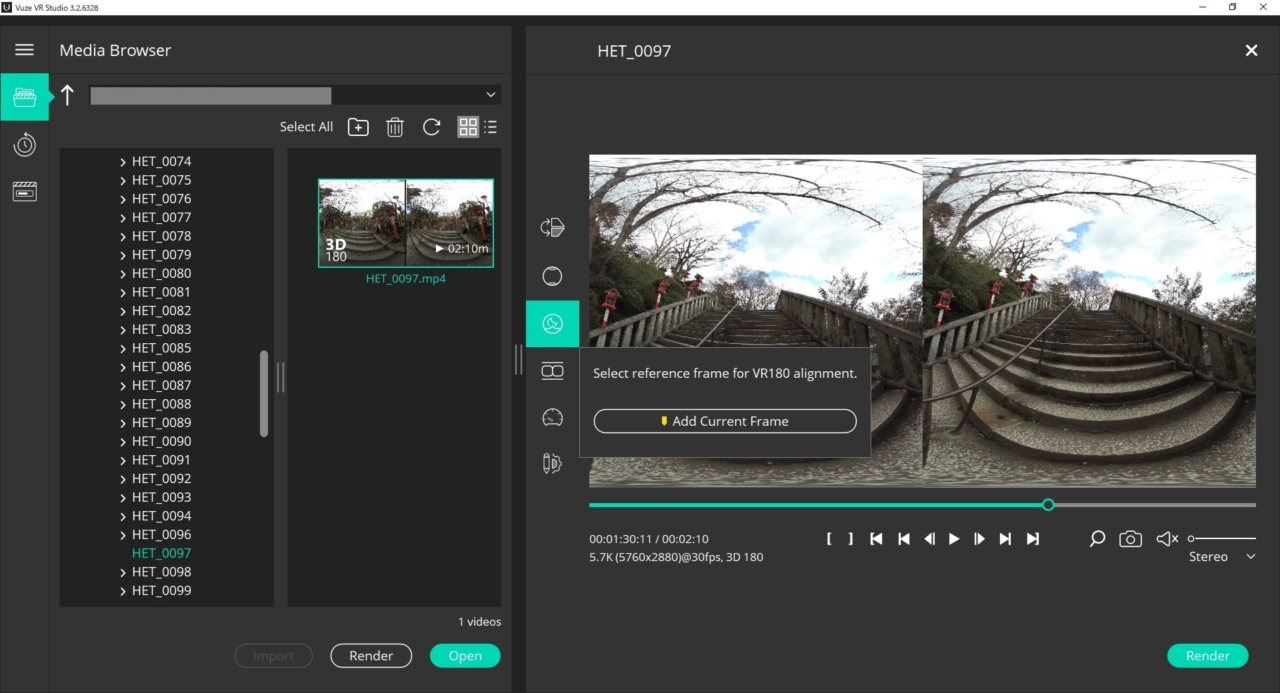Expand the HET_0086 folder chevron
Screen dimensions: 1280x693
[123, 367]
